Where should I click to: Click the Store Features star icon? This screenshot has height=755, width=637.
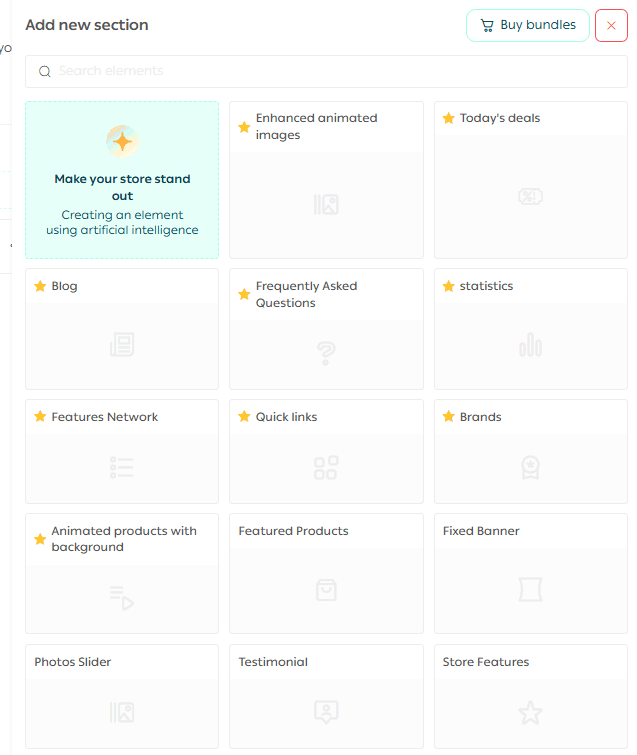(x=530, y=712)
